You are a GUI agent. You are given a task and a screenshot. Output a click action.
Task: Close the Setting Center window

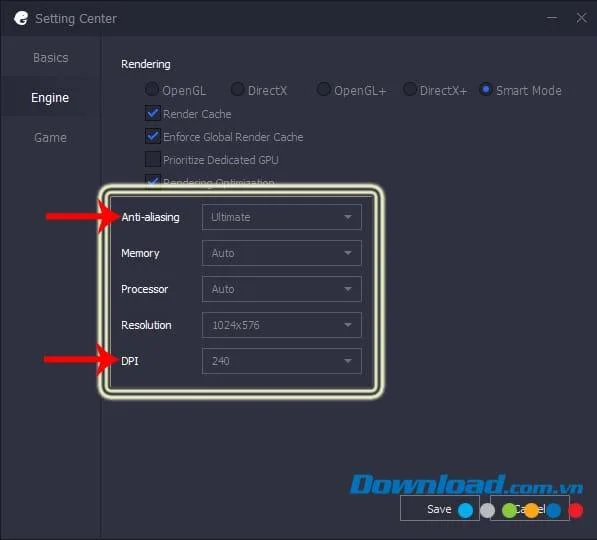[x=581, y=18]
